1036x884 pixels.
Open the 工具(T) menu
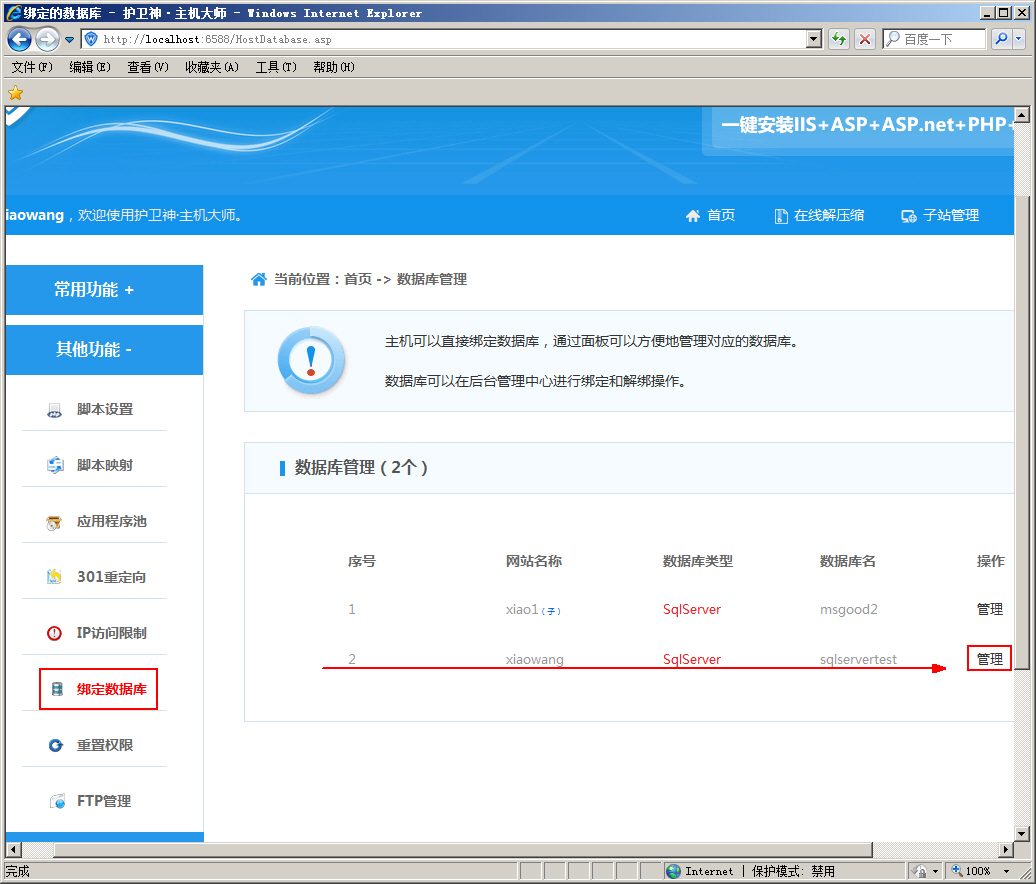coord(275,67)
